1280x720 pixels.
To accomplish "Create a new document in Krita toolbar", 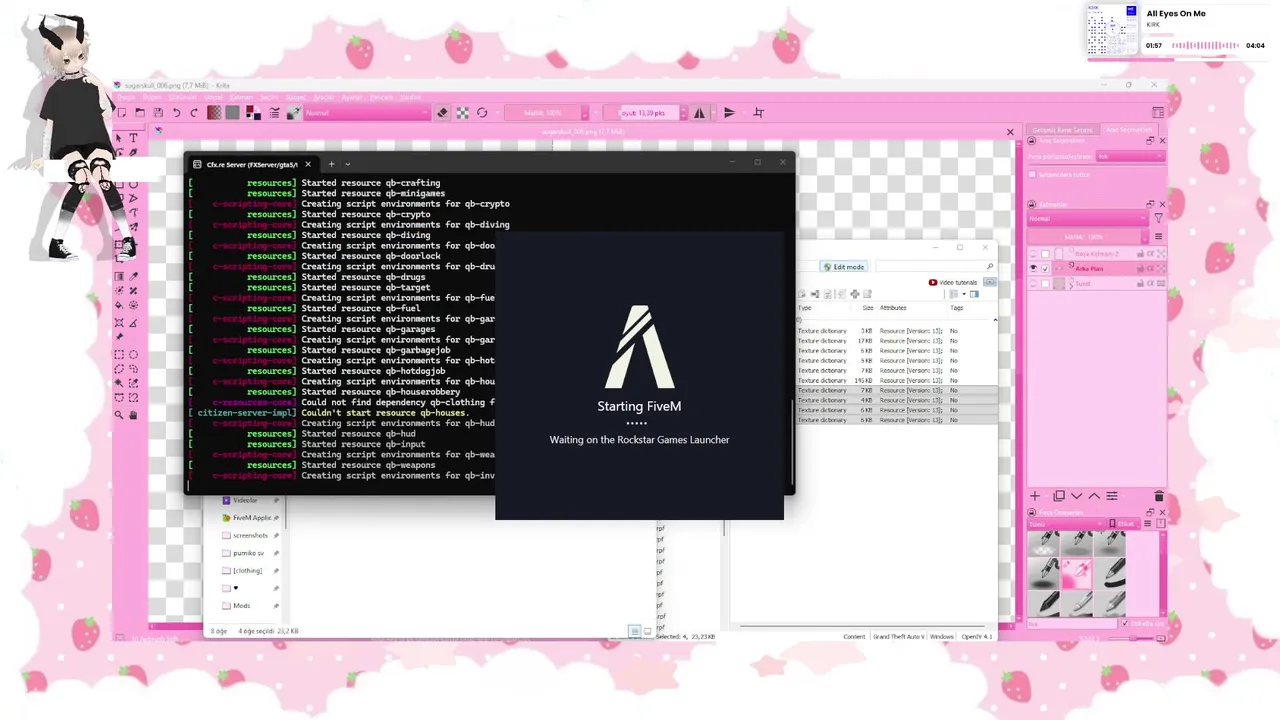I will (x=122, y=112).
